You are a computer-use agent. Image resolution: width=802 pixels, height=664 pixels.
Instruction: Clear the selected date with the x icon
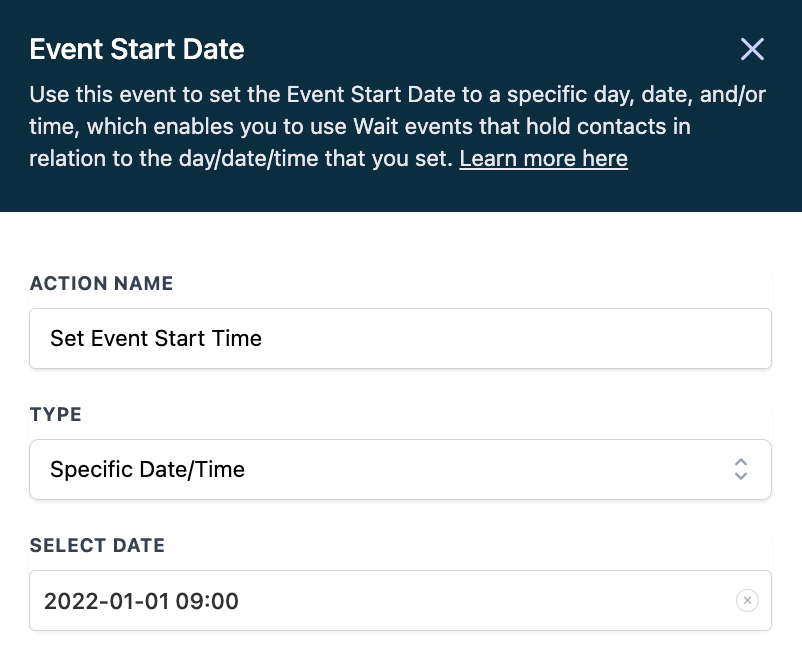tap(747, 601)
